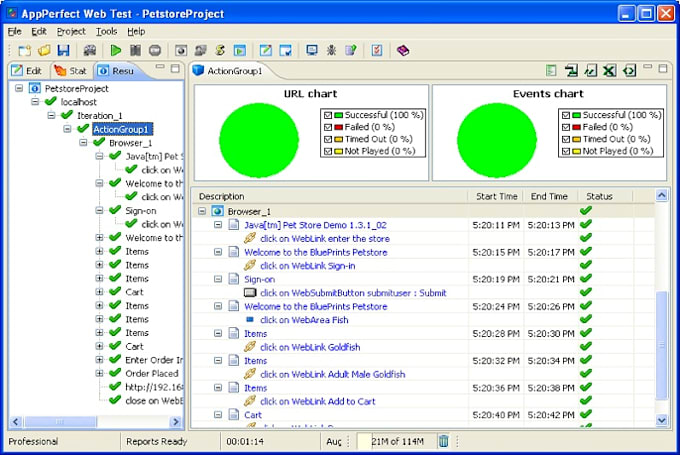Toggle Timed Out checkbox in URL chart legend
680x455 pixels.
tap(328, 139)
